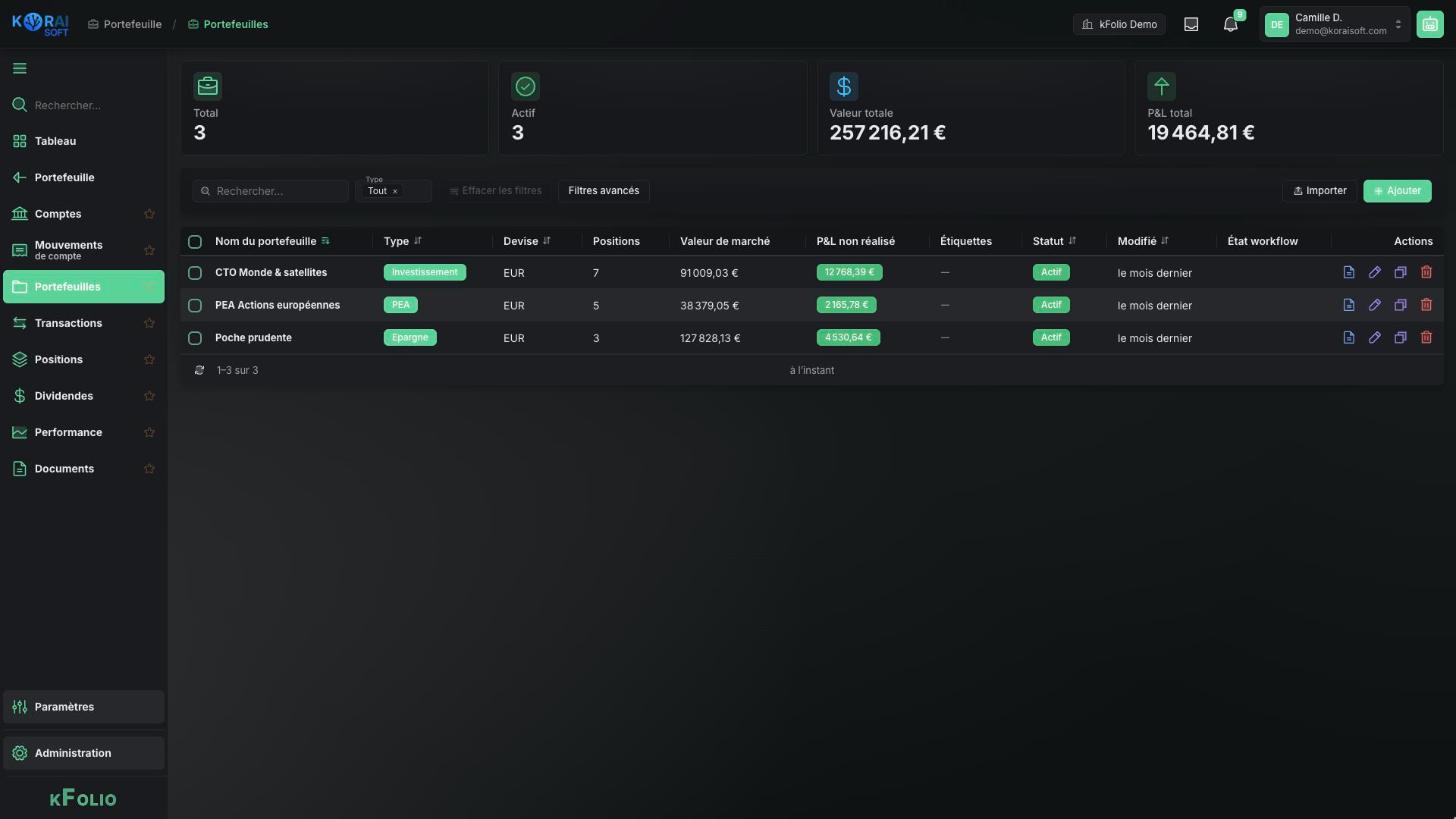Check the CTO Monde & satellites row checkbox
The height and width of the screenshot is (819, 1456).
pos(195,273)
